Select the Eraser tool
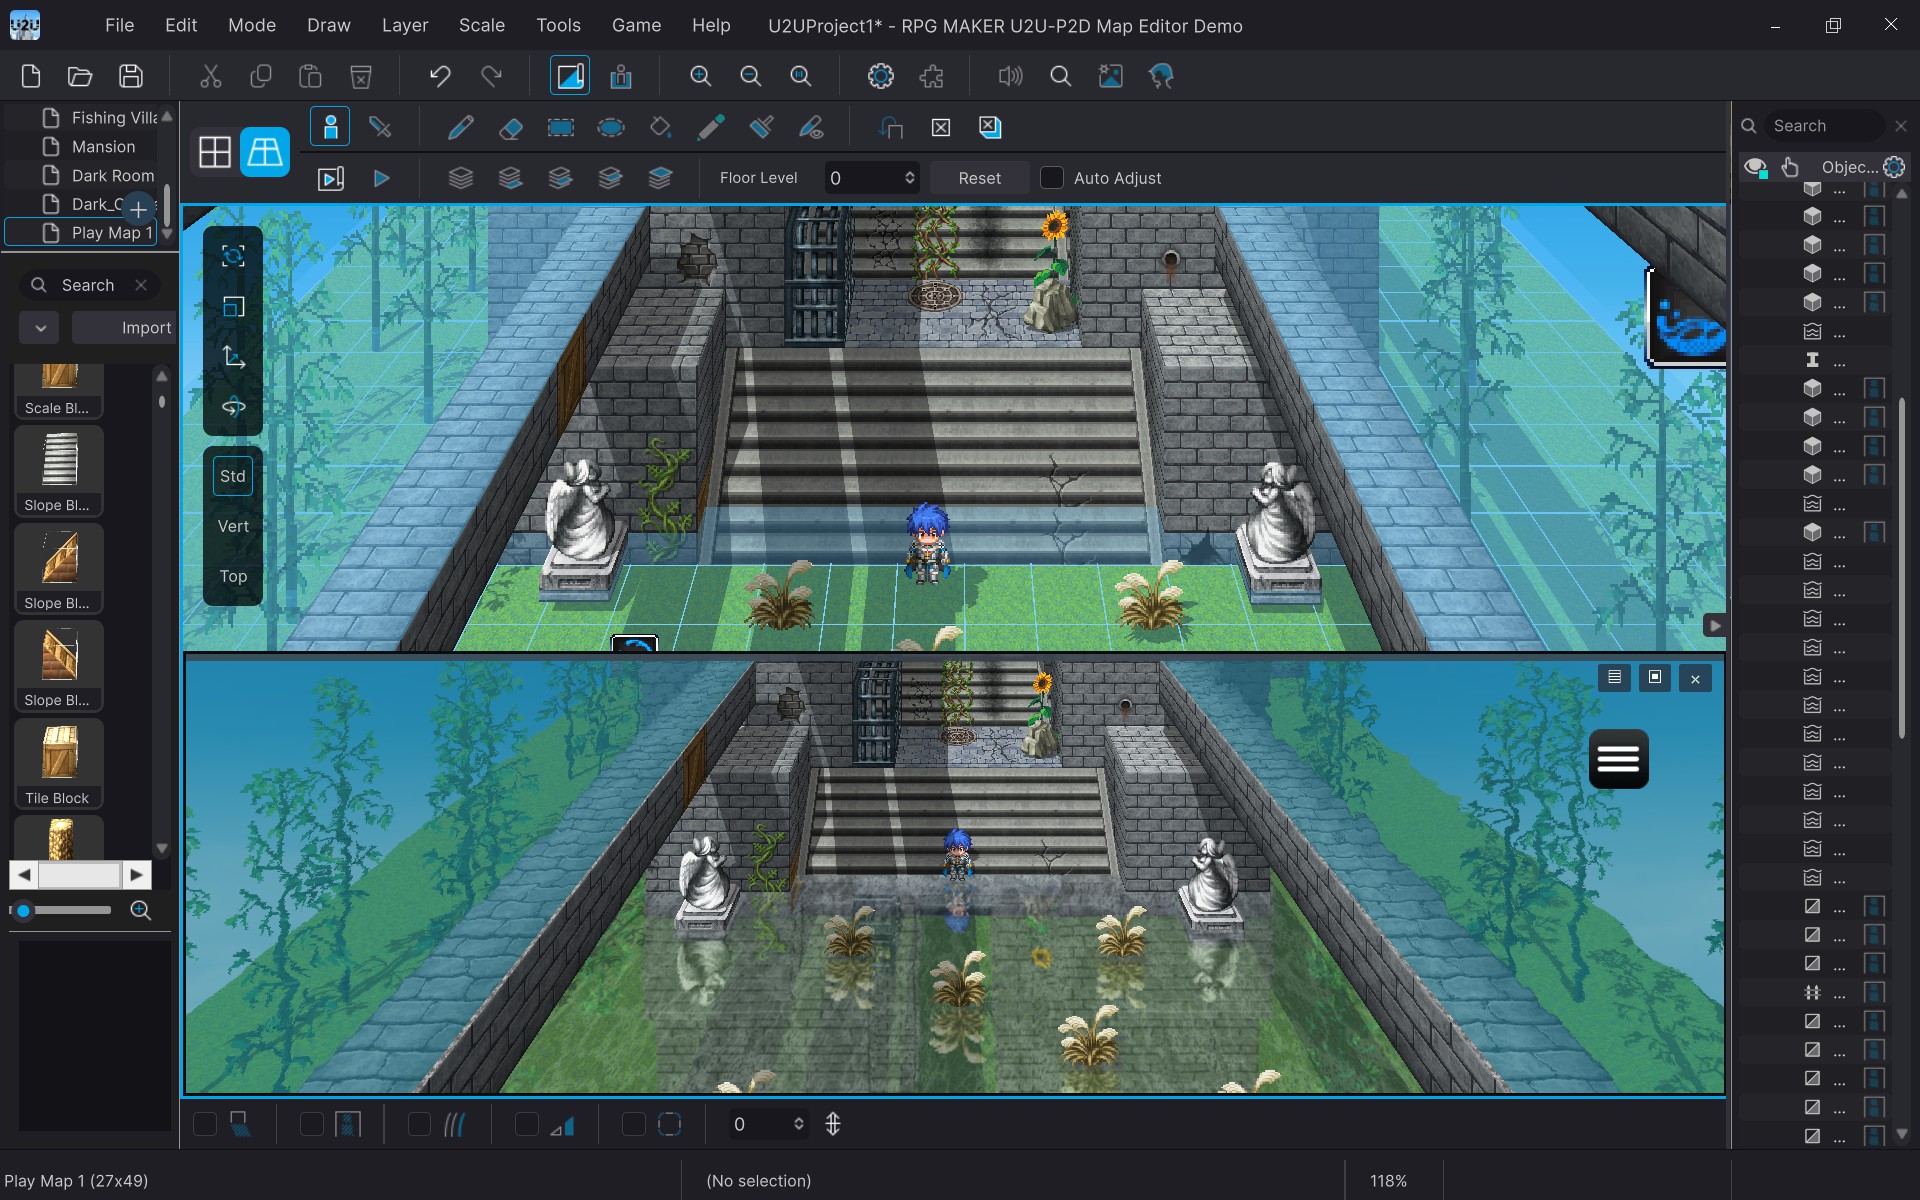1920x1200 pixels. (x=510, y=127)
